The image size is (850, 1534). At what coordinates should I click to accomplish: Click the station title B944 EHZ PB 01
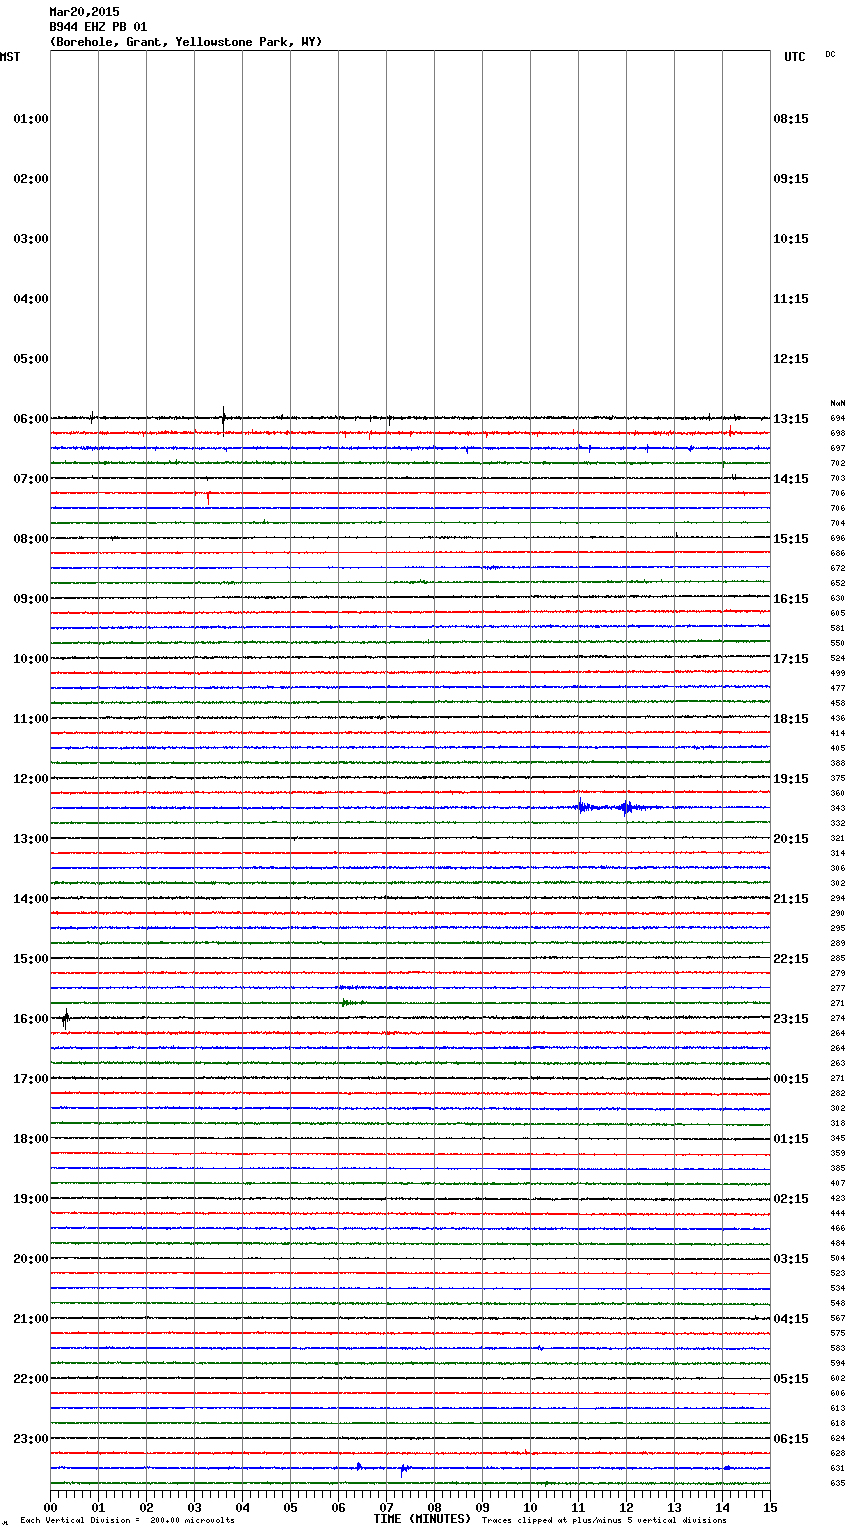(98, 27)
